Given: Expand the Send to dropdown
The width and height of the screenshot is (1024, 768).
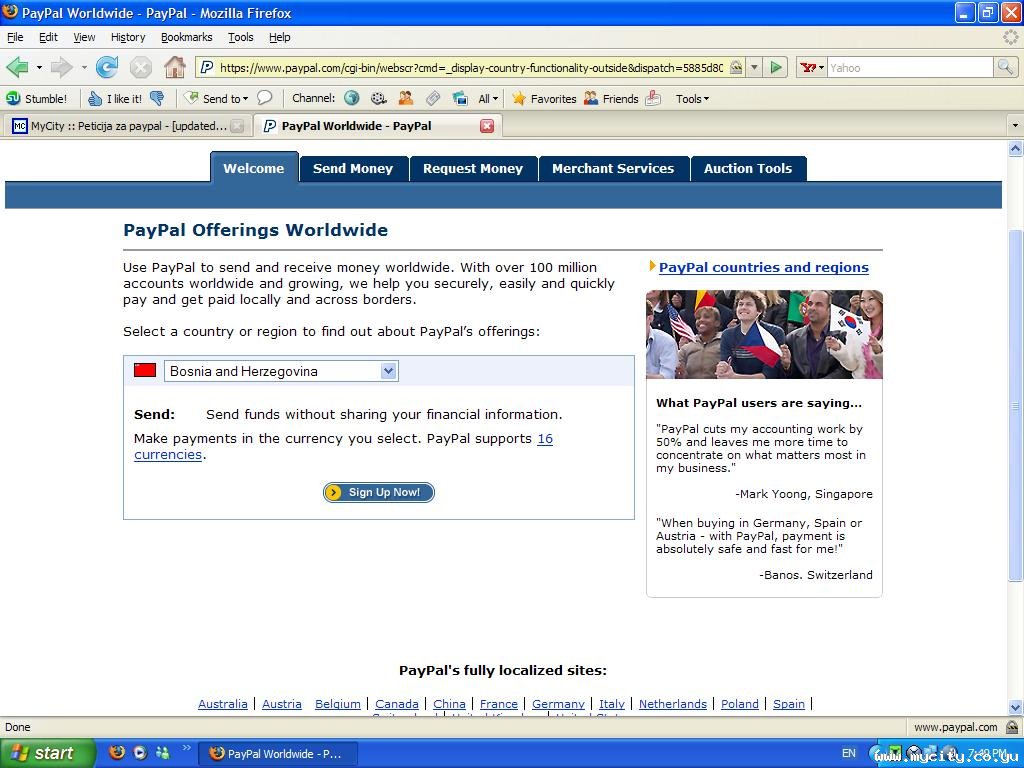Looking at the screenshot, I should point(216,98).
